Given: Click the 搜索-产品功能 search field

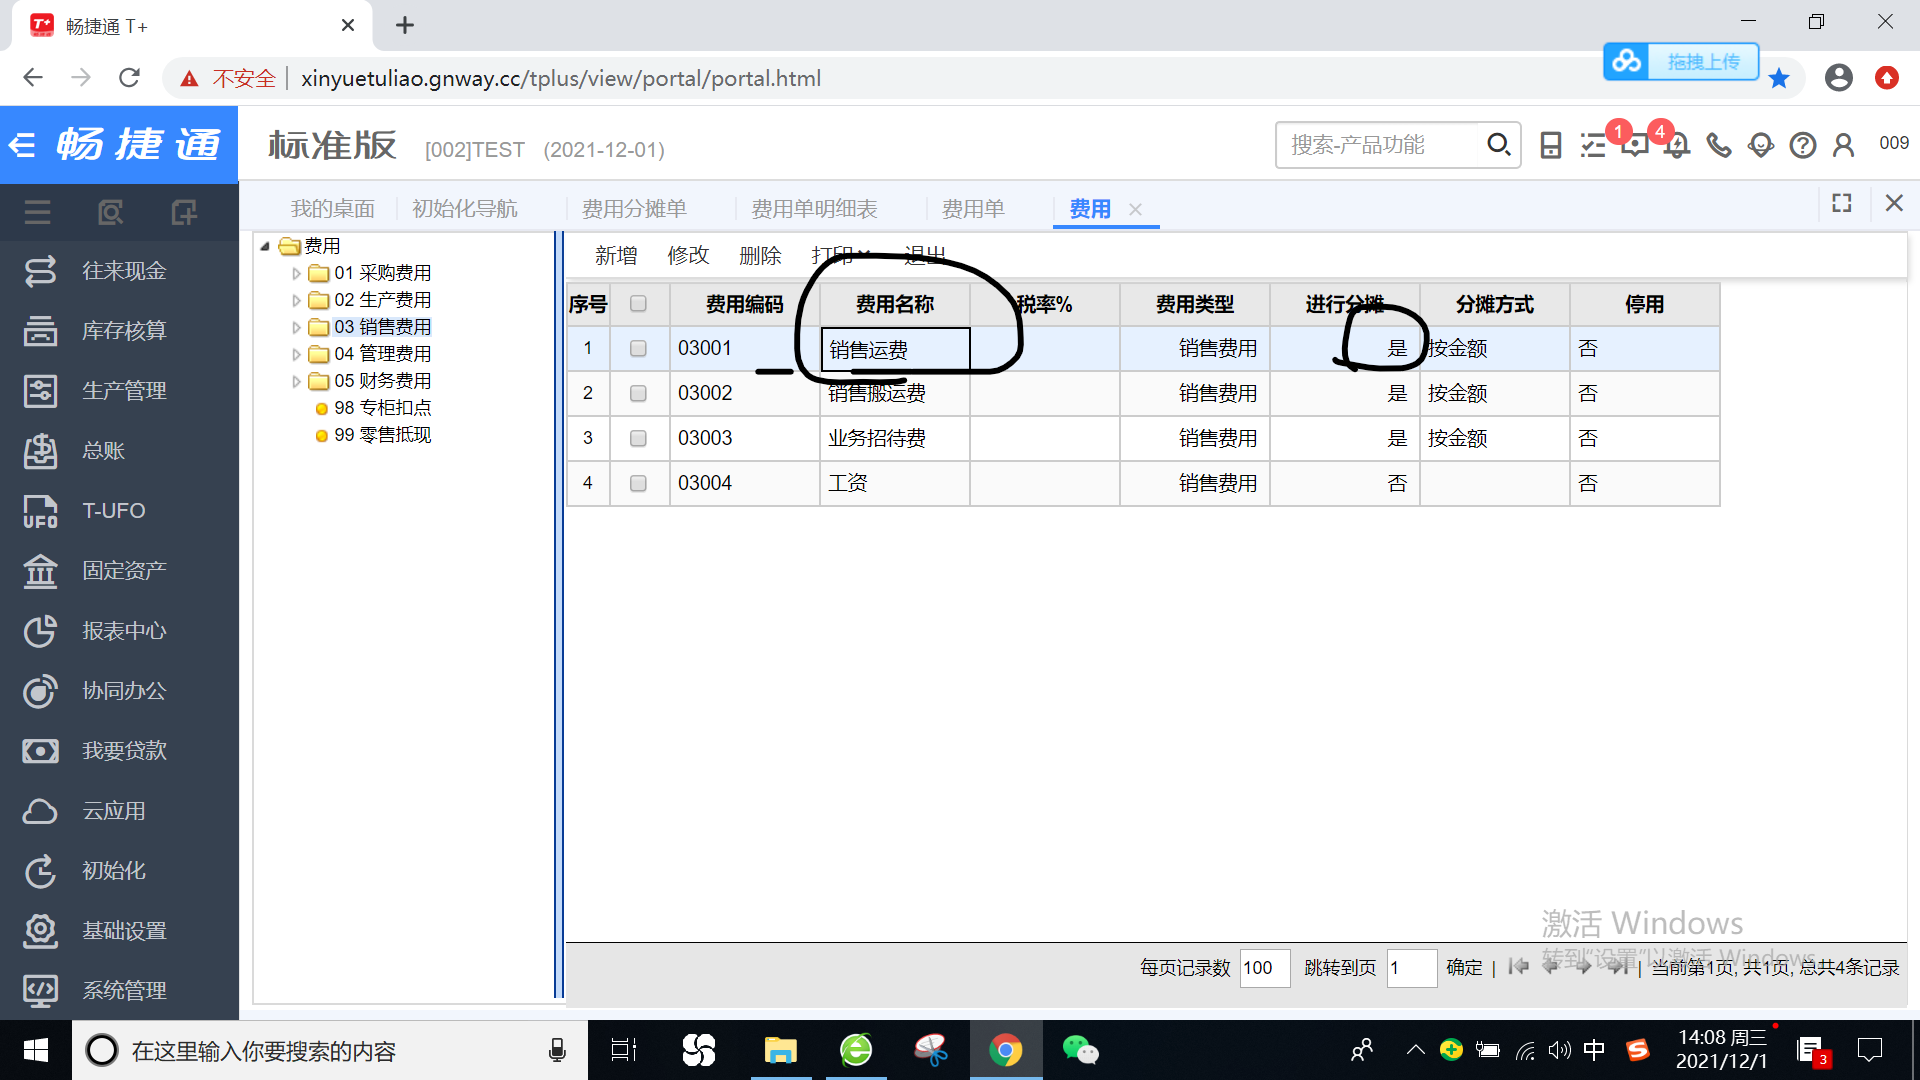Looking at the screenshot, I should 1378,145.
